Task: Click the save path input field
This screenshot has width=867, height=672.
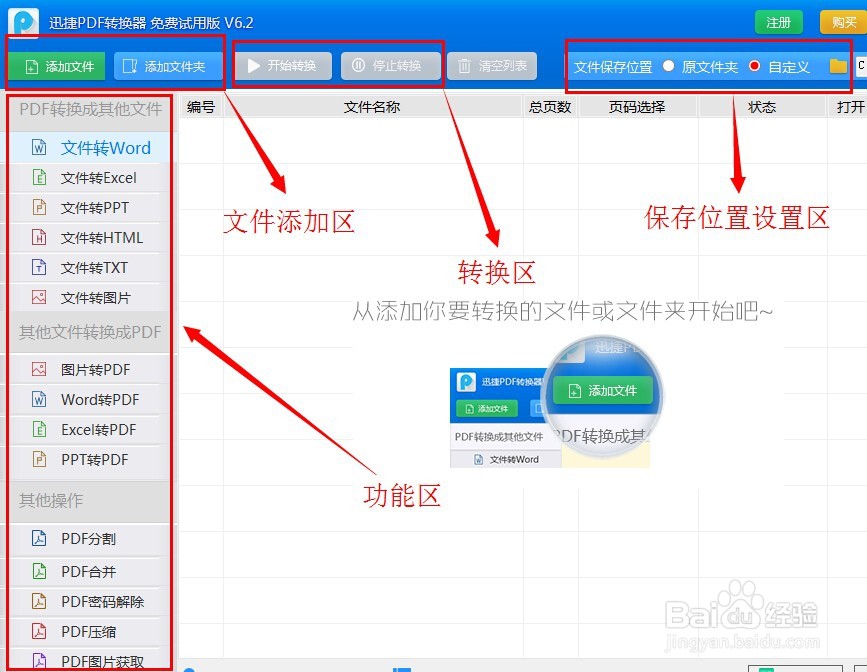Action: [x=861, y=66]
